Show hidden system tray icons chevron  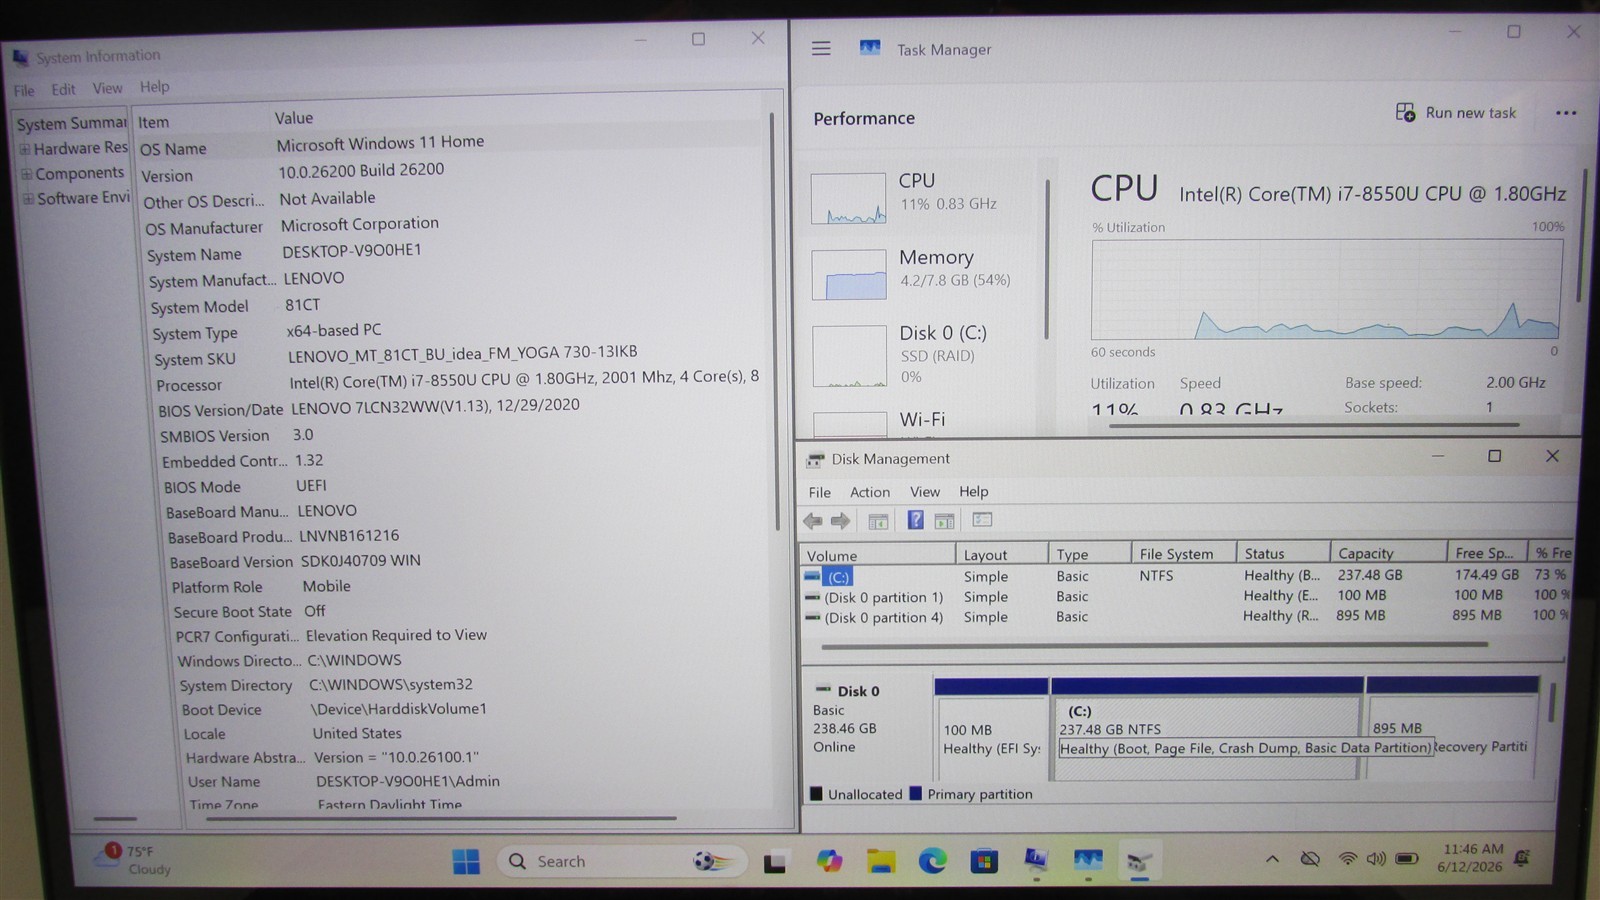(x=1272, y=859)
